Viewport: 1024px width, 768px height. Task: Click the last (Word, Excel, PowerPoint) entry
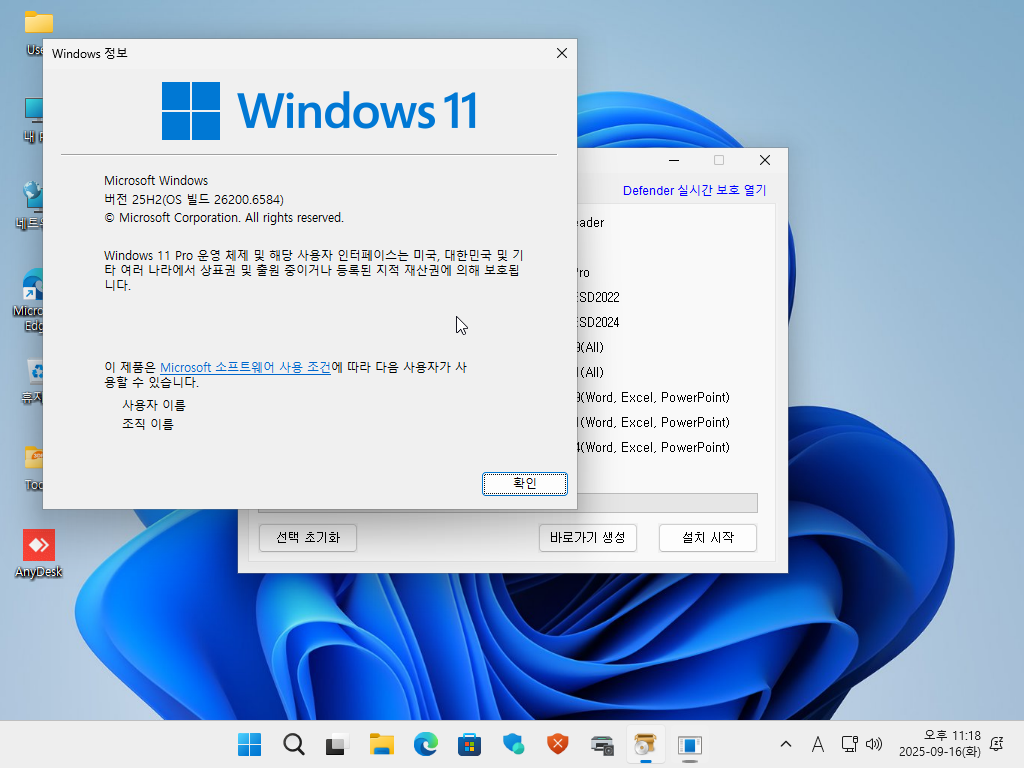tap(654, 447)
